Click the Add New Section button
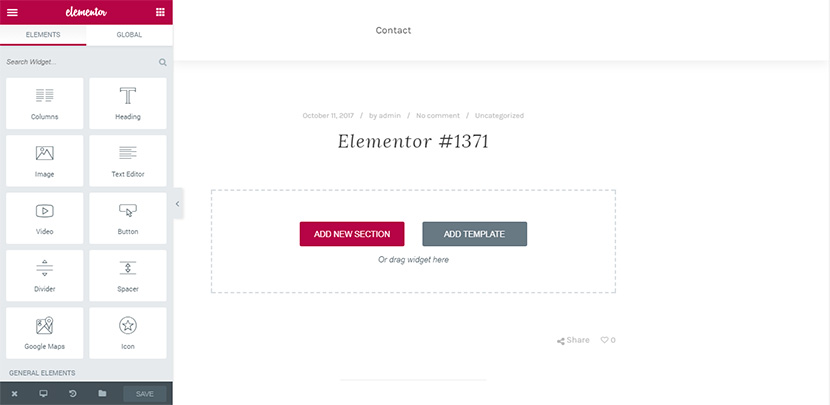 [352, 234]
